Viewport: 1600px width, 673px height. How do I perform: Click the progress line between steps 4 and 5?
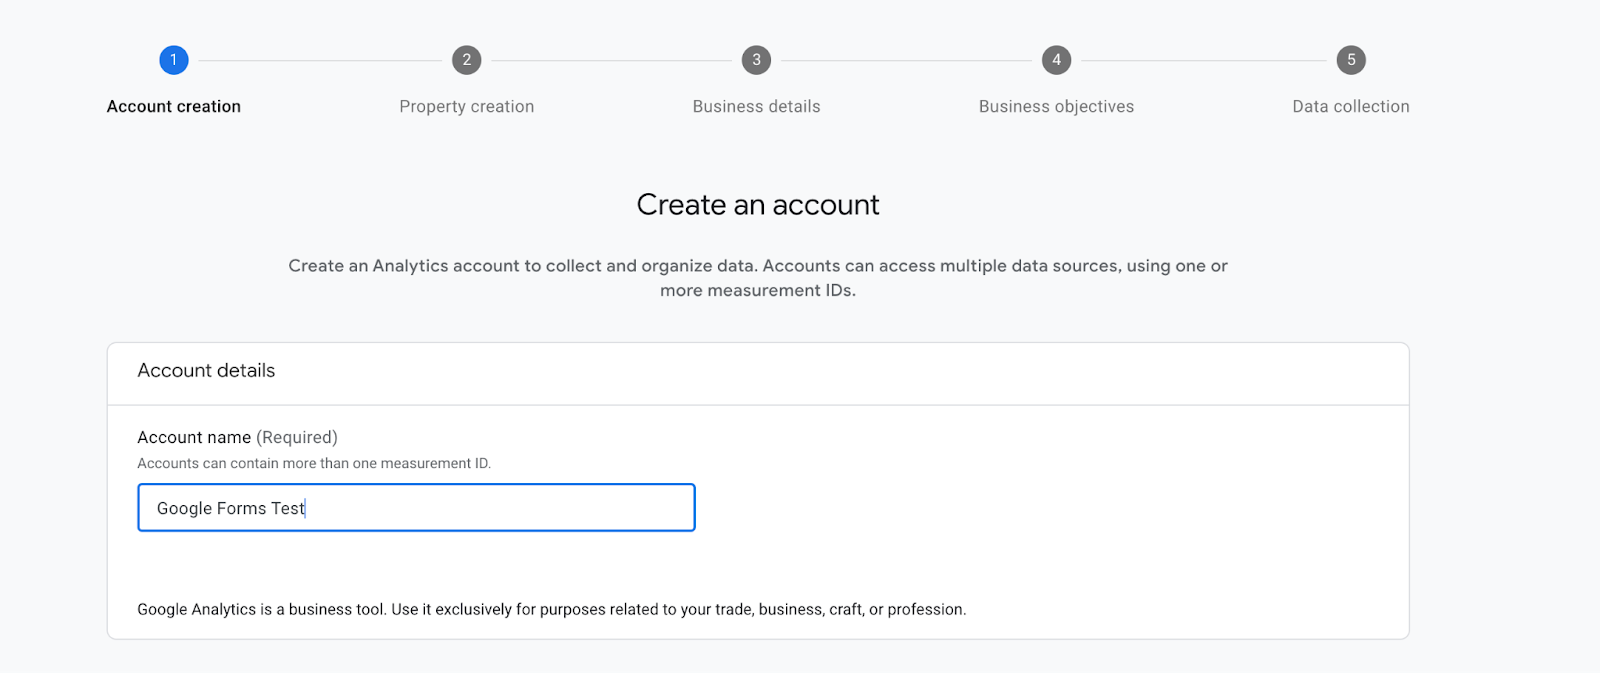click(1204, 60)
